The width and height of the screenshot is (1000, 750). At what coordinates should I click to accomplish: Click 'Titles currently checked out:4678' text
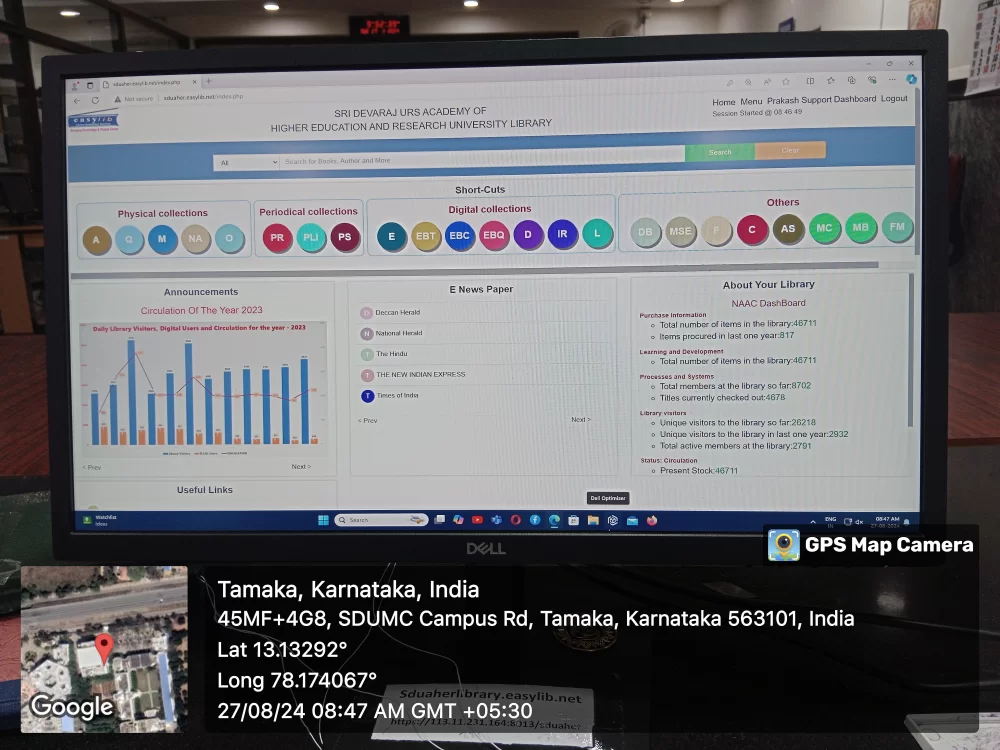723,397
